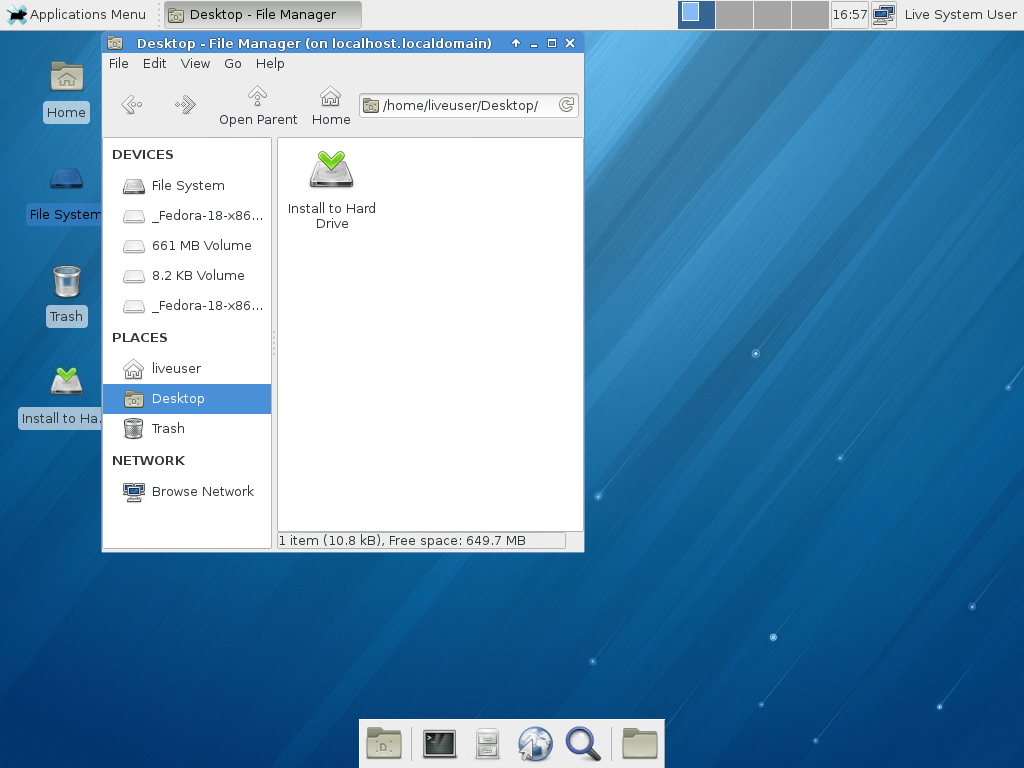Select the 661 MB Volume device
Image resolution: width=1024 pixels, height=768 pixels.
click(187, 246)
